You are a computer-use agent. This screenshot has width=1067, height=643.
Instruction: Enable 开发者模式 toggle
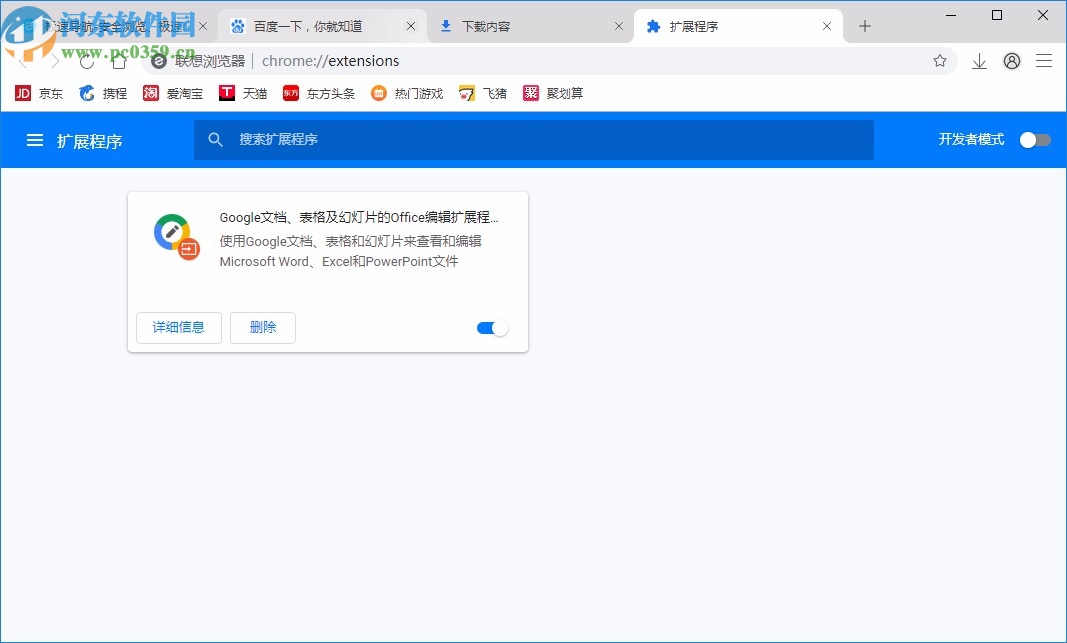(x=1035, y=140)
